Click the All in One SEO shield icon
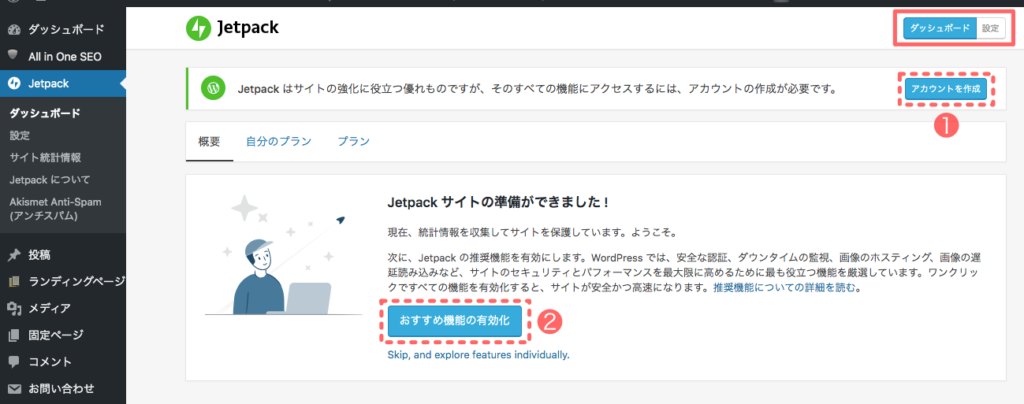The width and height of the screenshot is (1024, 404). pos(13,56)
